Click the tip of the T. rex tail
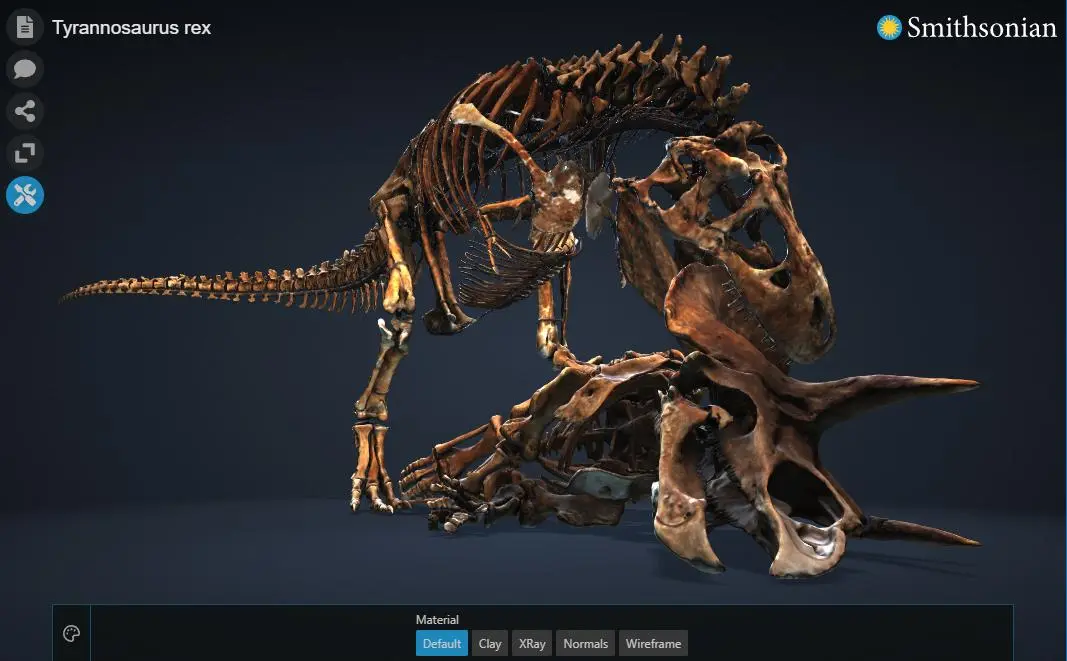This screenshot has width=1067, height=661. (71, 295)
